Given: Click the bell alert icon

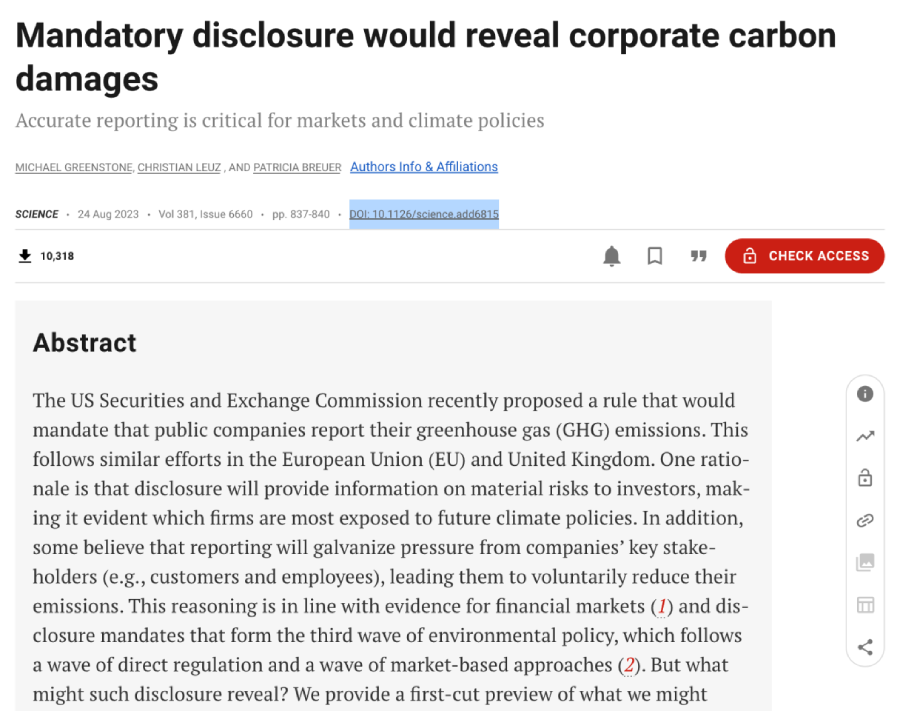Looking at the screenshot, I should pos(612,256).
